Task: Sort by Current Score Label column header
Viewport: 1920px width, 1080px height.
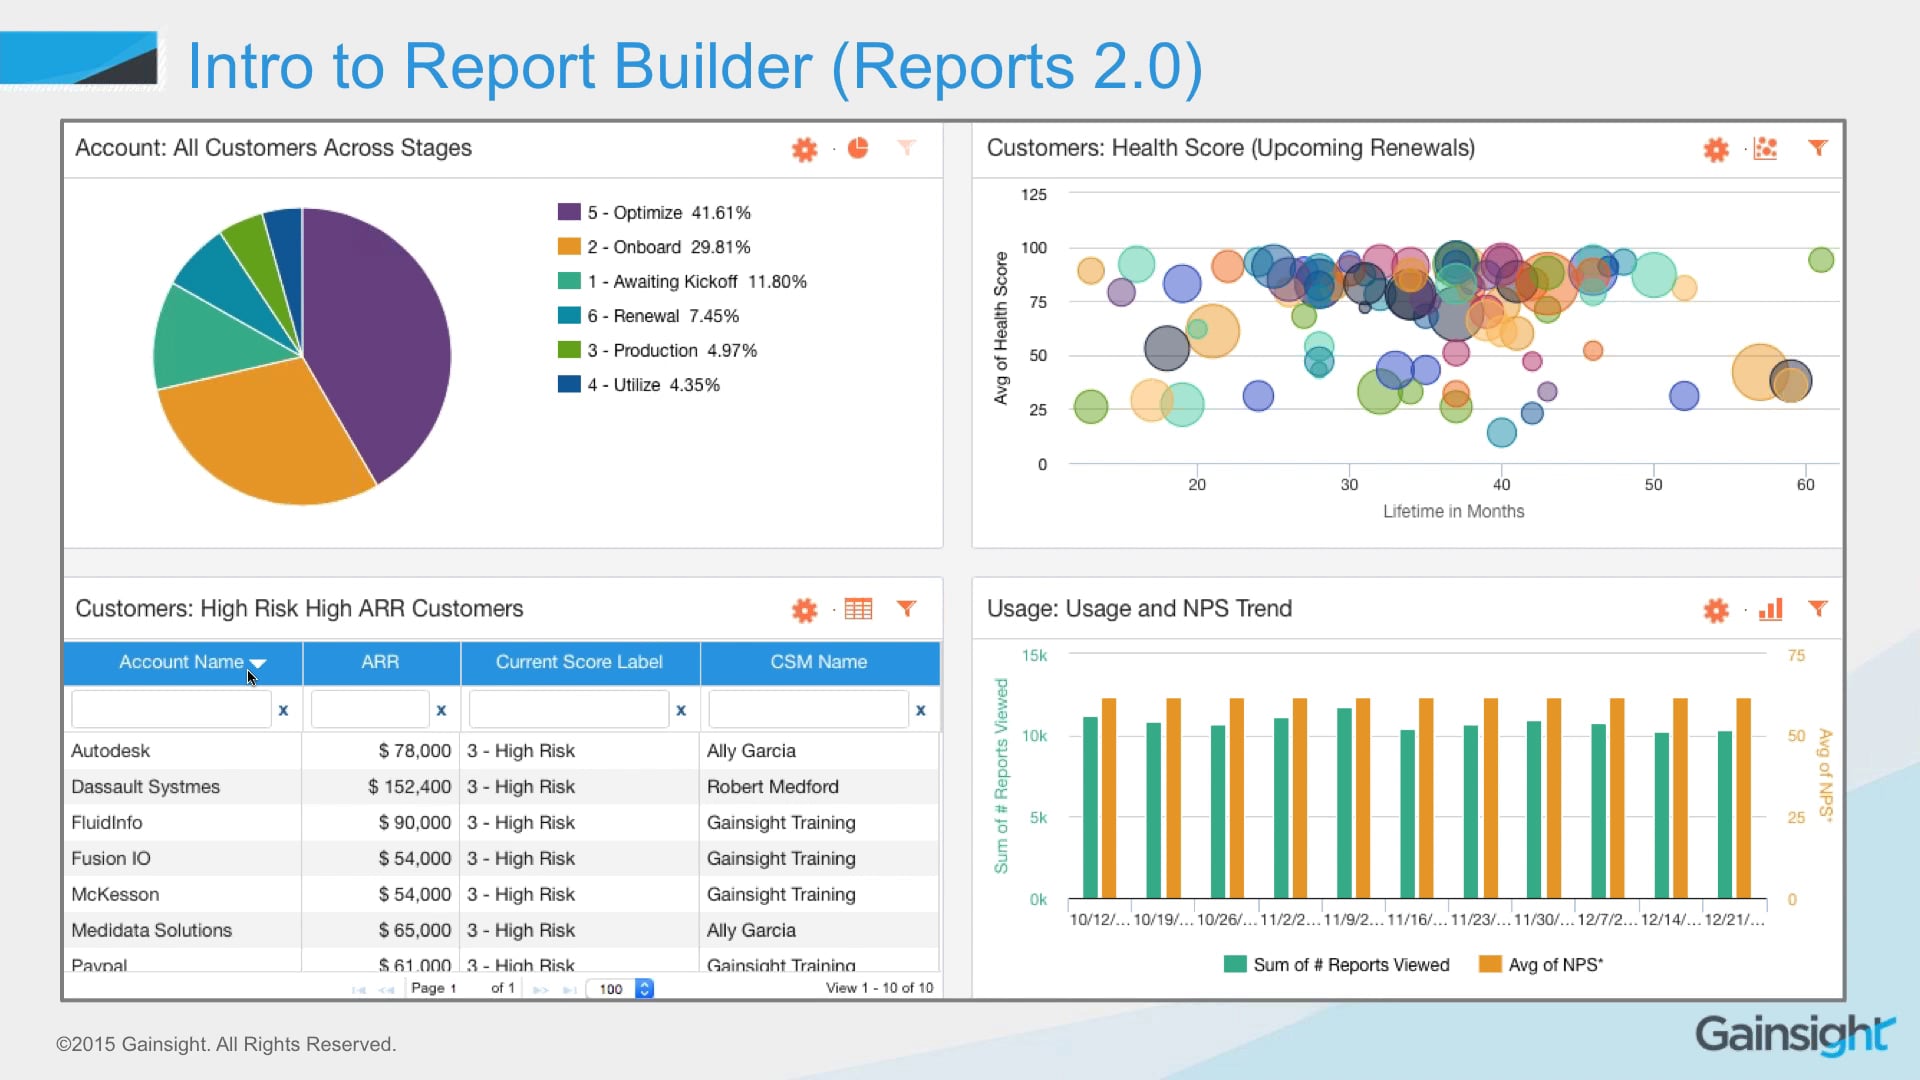Action: 580,662
